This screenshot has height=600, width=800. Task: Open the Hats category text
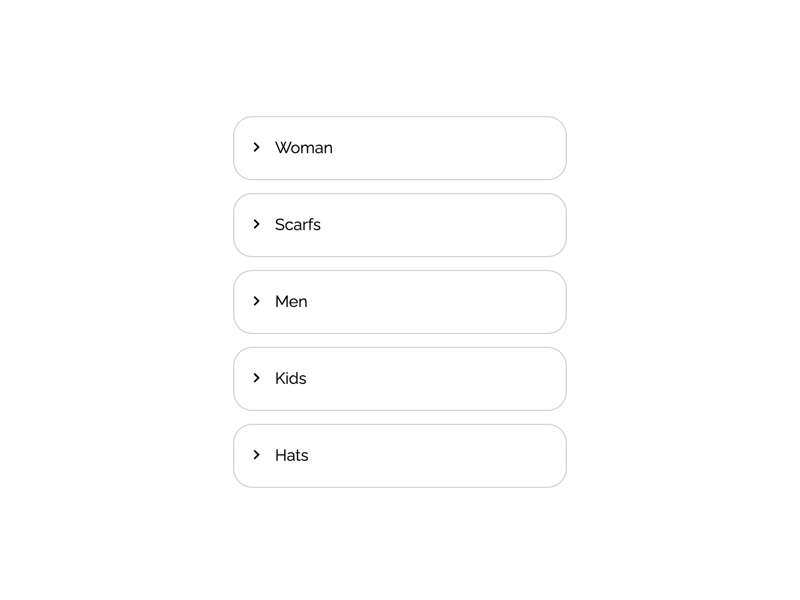point(292,456)
